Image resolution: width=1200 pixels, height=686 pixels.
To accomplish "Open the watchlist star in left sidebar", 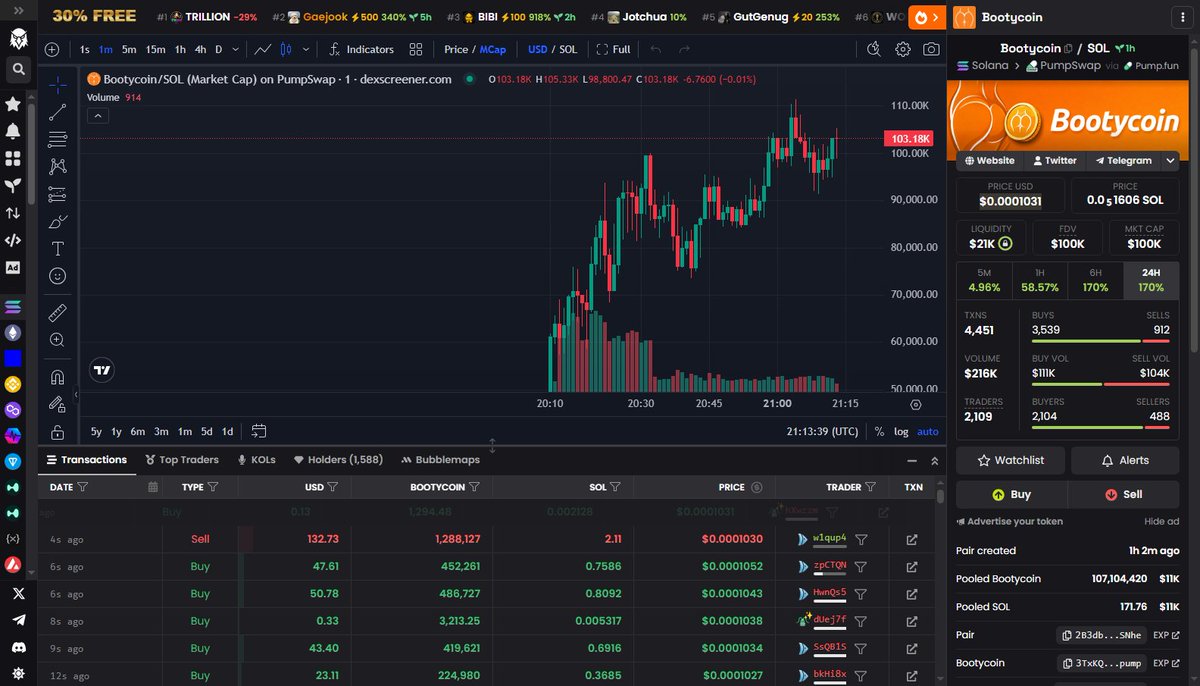I will click(x=13, y=104).
